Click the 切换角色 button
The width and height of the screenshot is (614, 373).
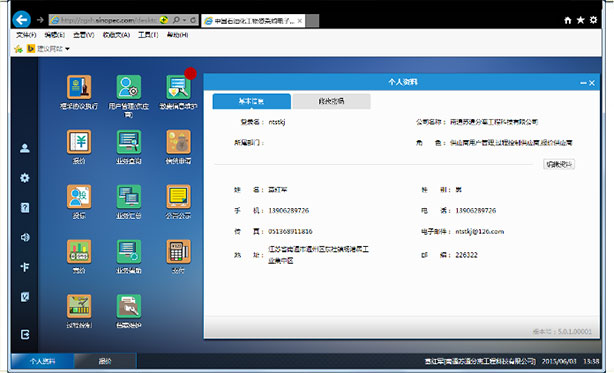coord(559,164)
